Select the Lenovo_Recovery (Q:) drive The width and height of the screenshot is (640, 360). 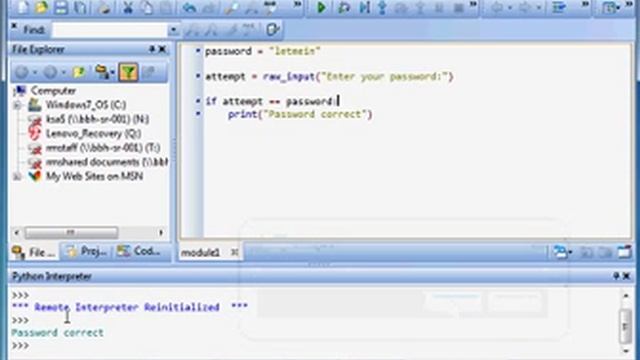(93, 133)
